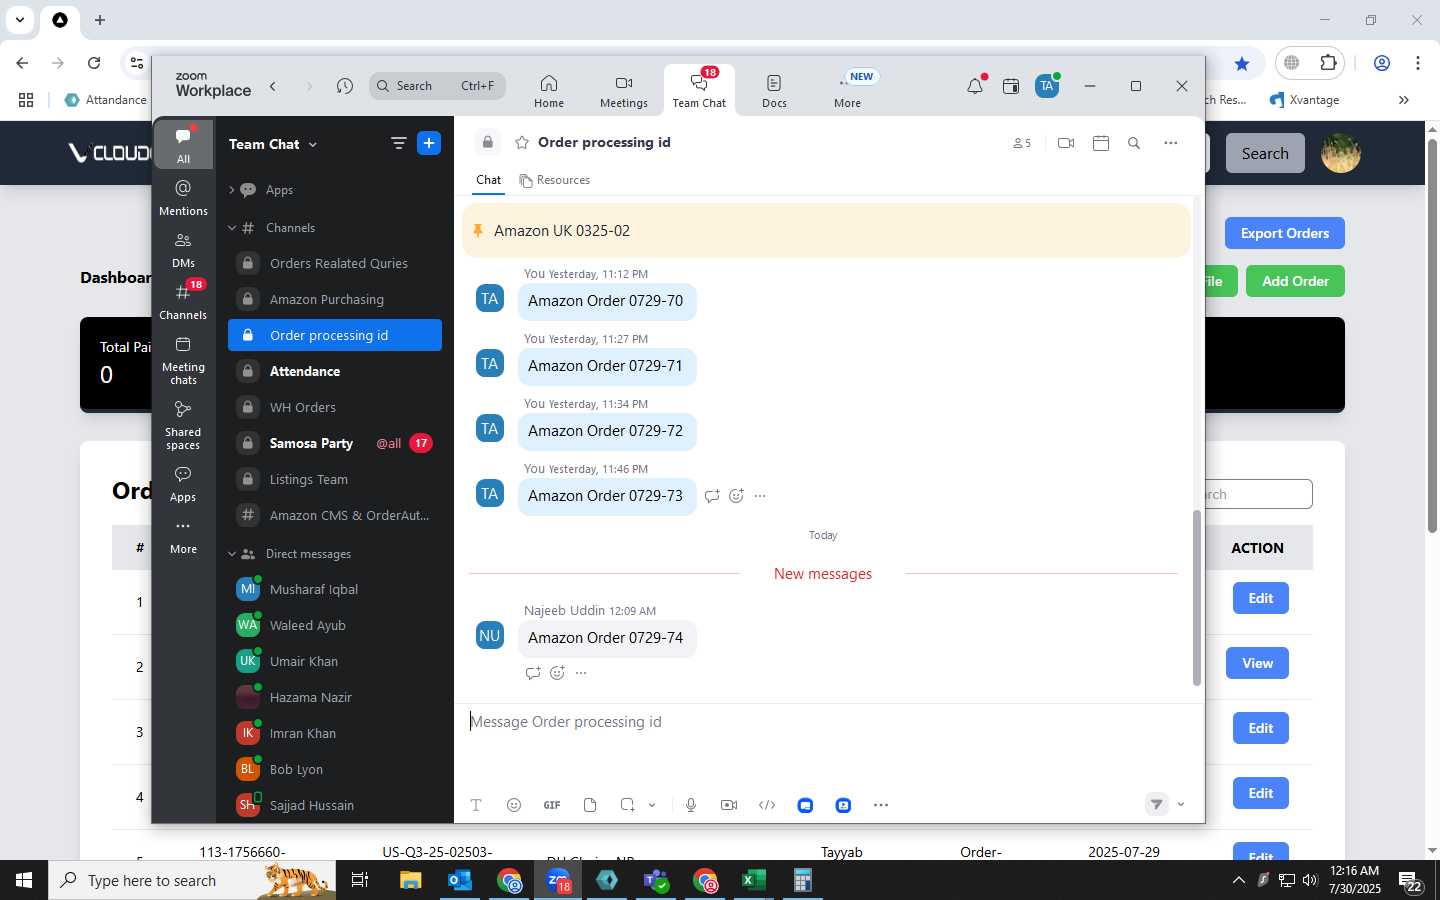Image resolution: width=1440 pixels, height=900 pixels.
Task: Open chat with Waleed Ayub
Action: coord(335,625)
